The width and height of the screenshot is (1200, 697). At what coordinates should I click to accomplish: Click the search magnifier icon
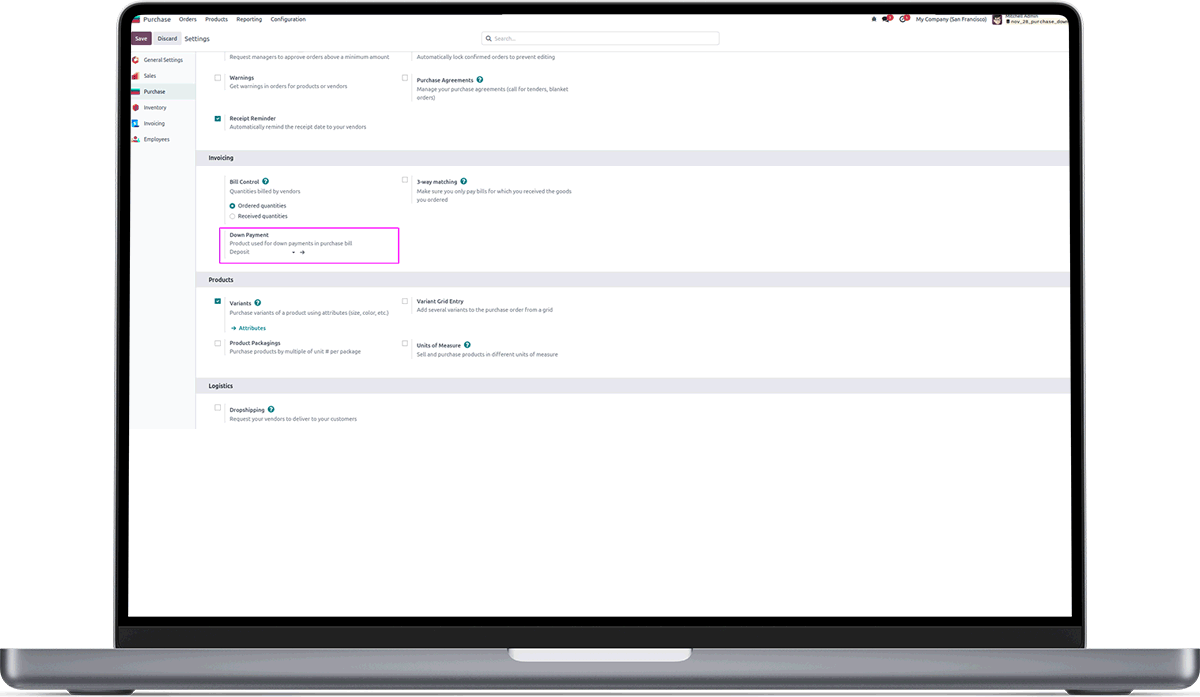488,39
